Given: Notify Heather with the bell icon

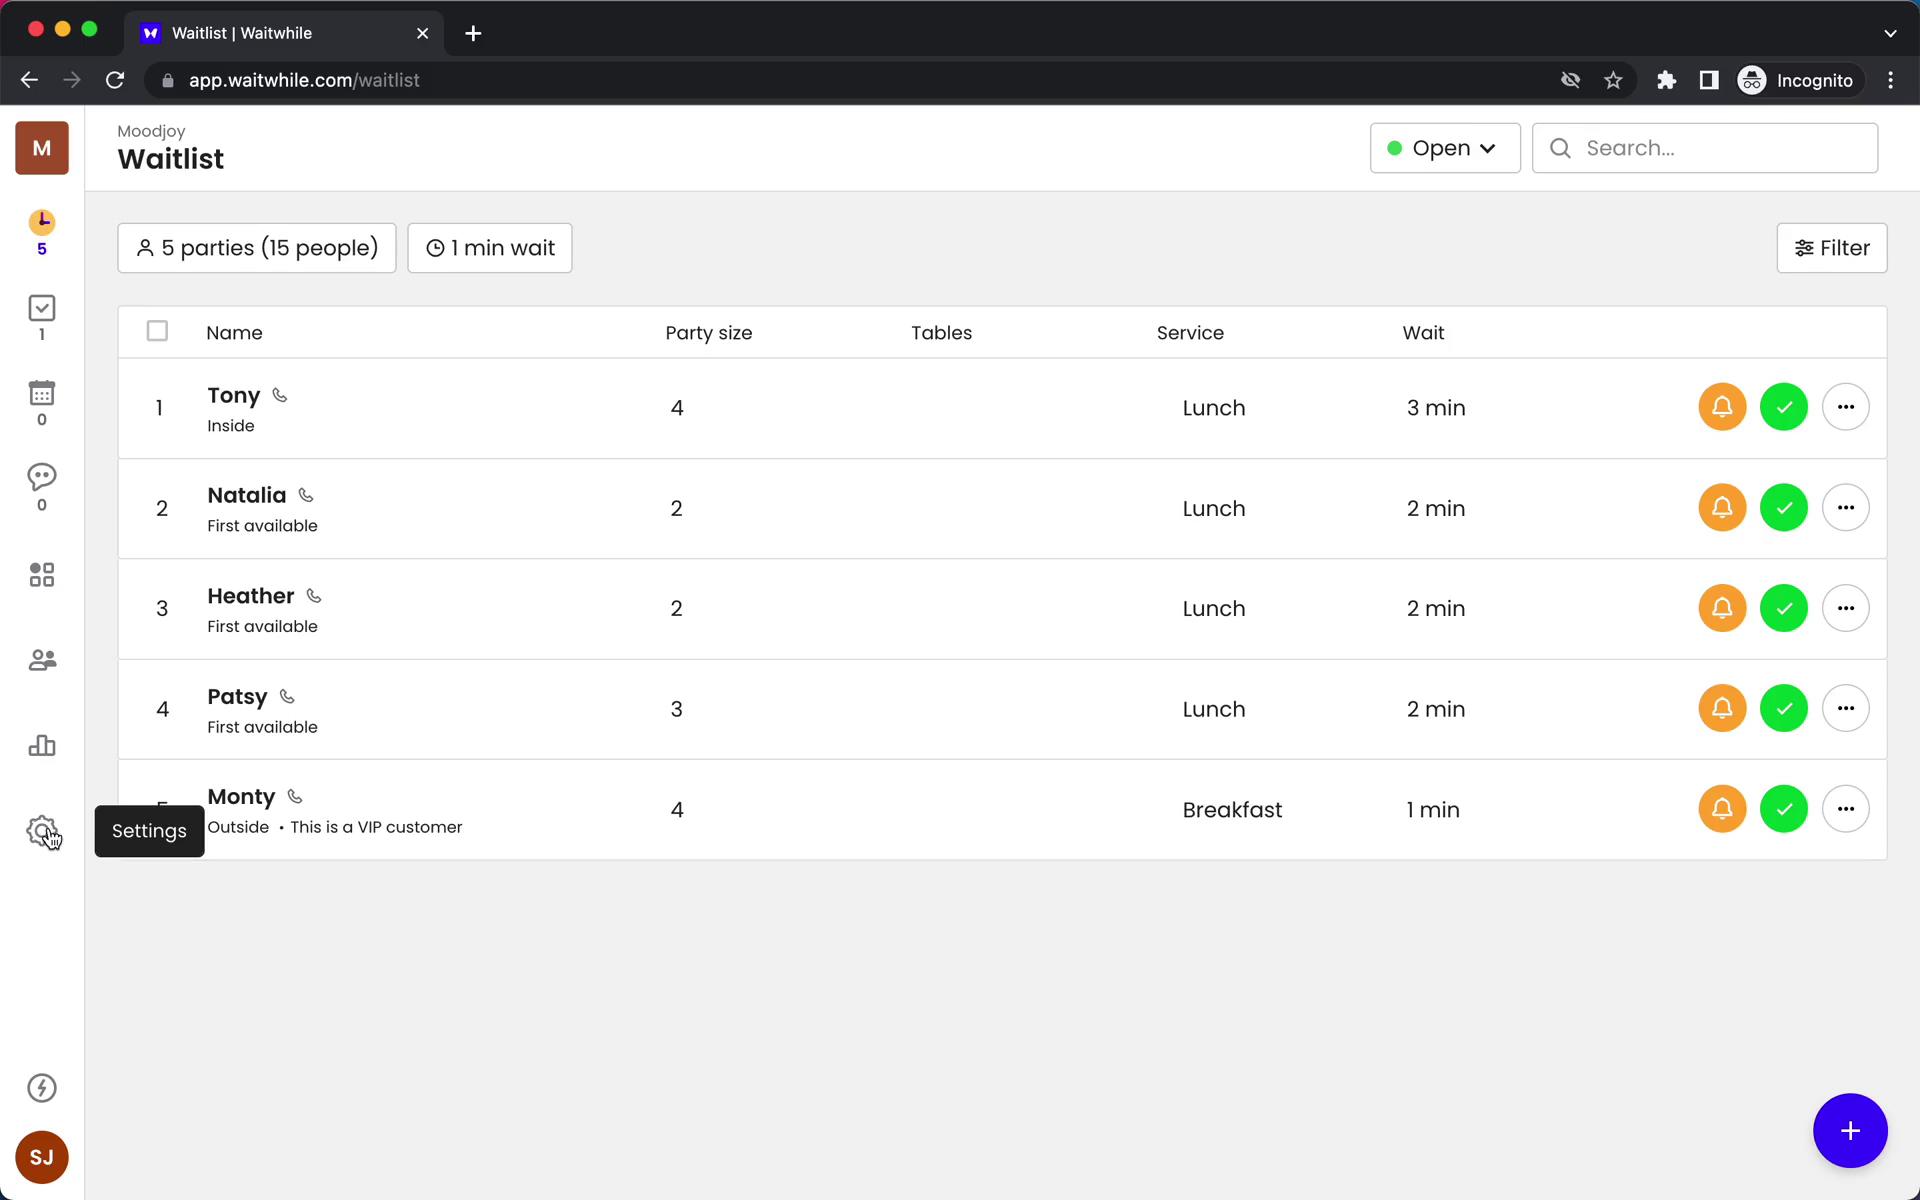Looking at the screenshot, I should tap(1722, 608).
